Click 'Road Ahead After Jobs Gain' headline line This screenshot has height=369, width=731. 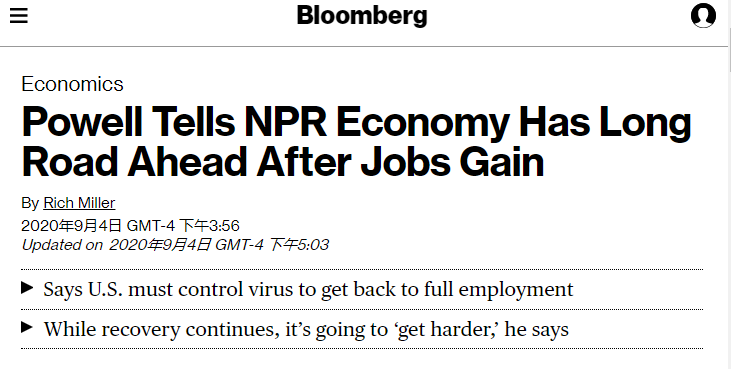283,162
